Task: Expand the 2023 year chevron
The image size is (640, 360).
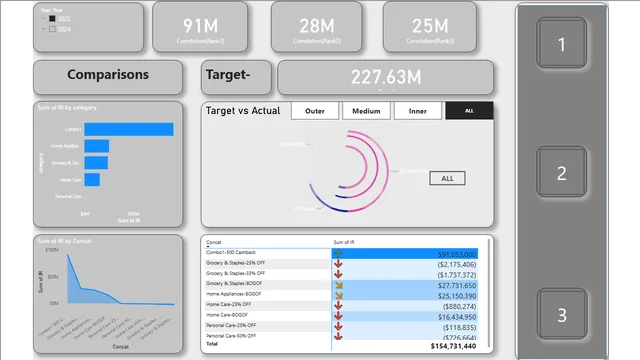Action: coord(43,18)
